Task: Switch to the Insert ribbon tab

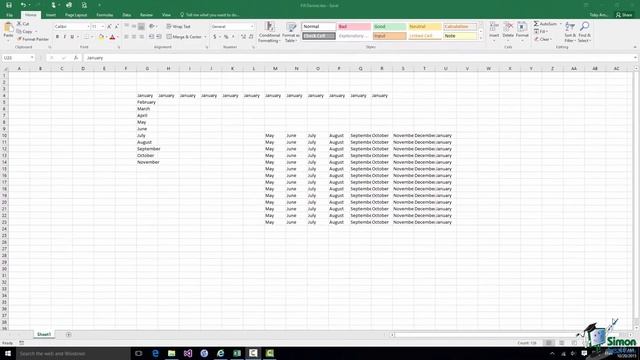Action: click(x=51, y=15)
